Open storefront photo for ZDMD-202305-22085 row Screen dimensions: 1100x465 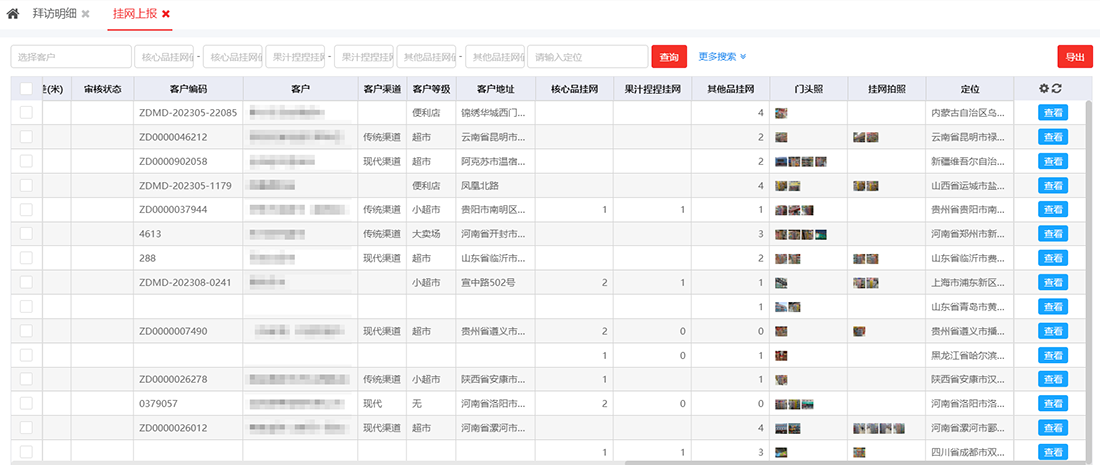coord(780,113)
